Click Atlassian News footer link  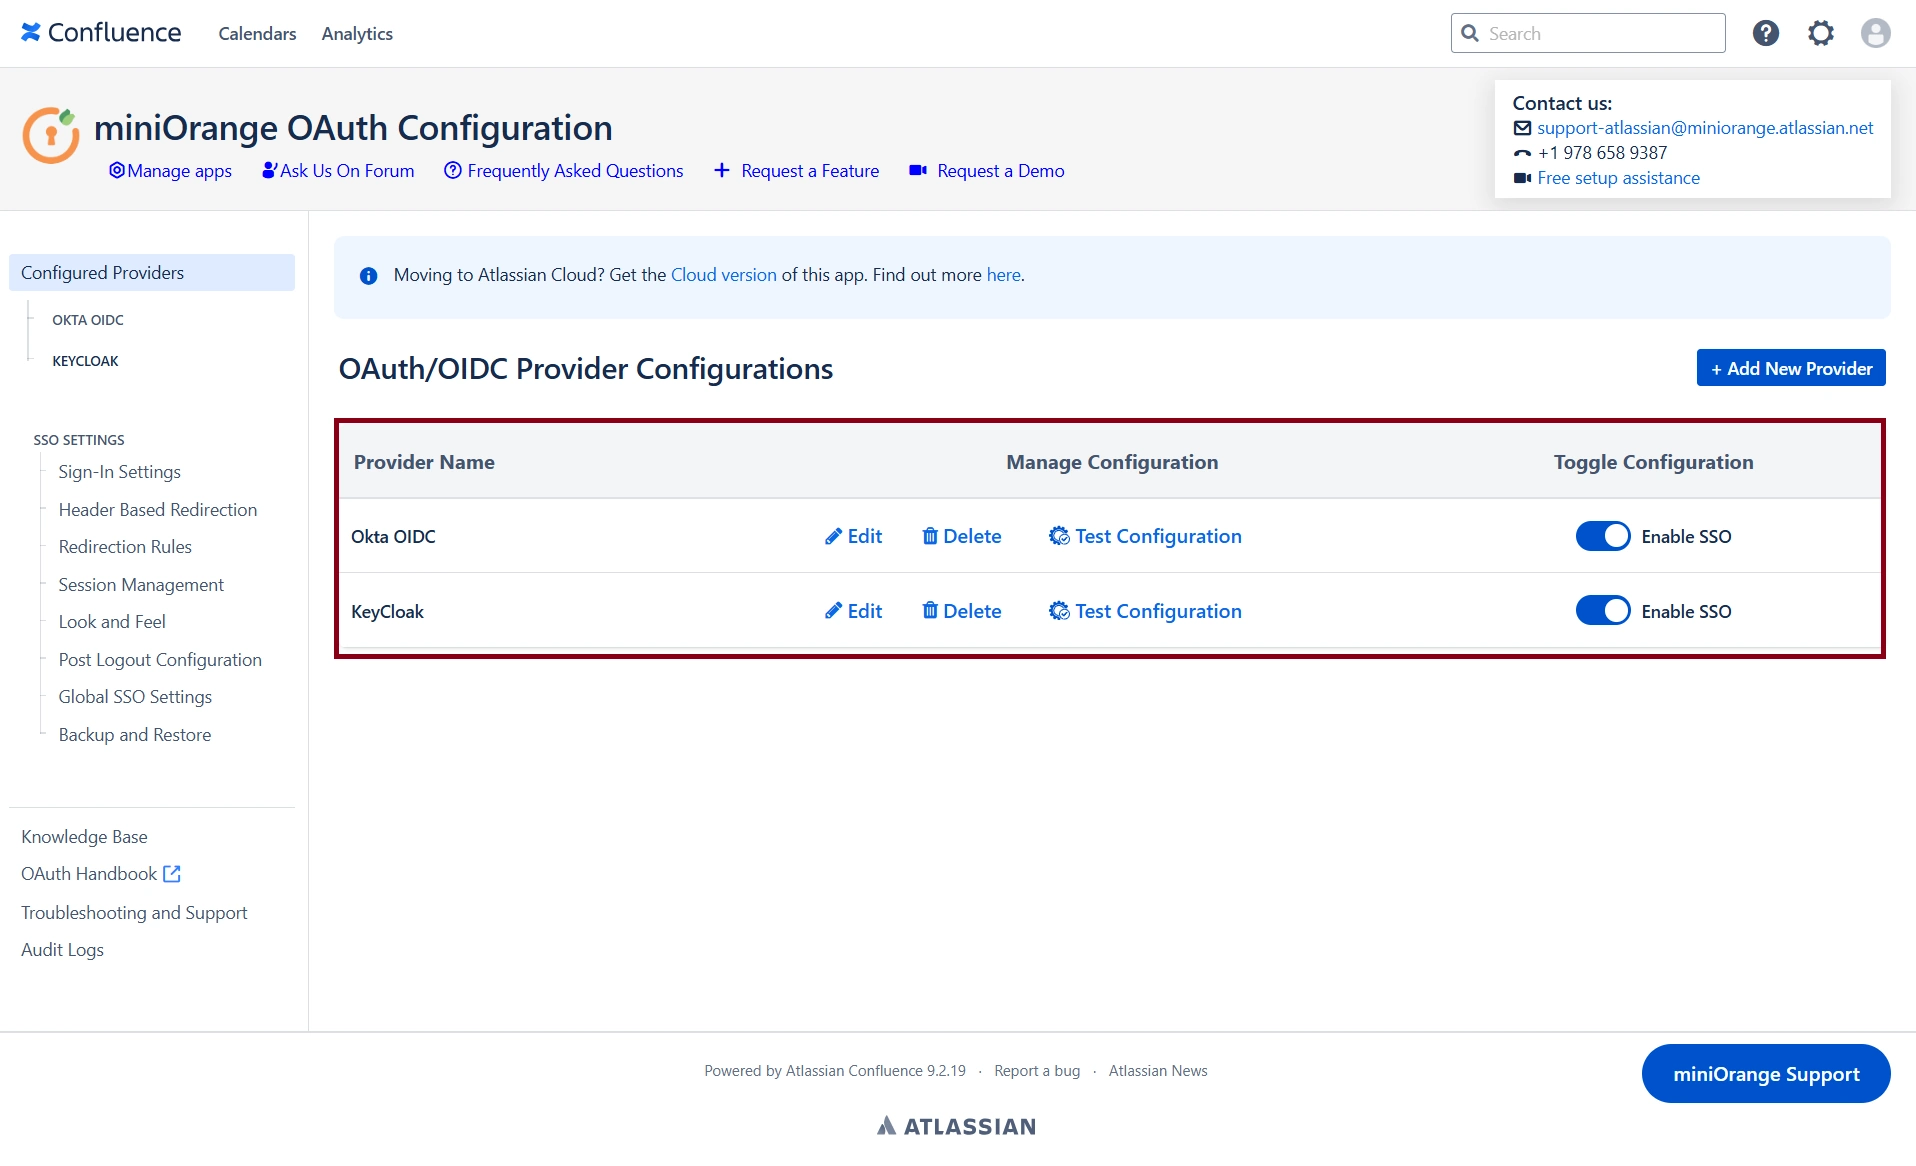[x=1158, y=1071]
